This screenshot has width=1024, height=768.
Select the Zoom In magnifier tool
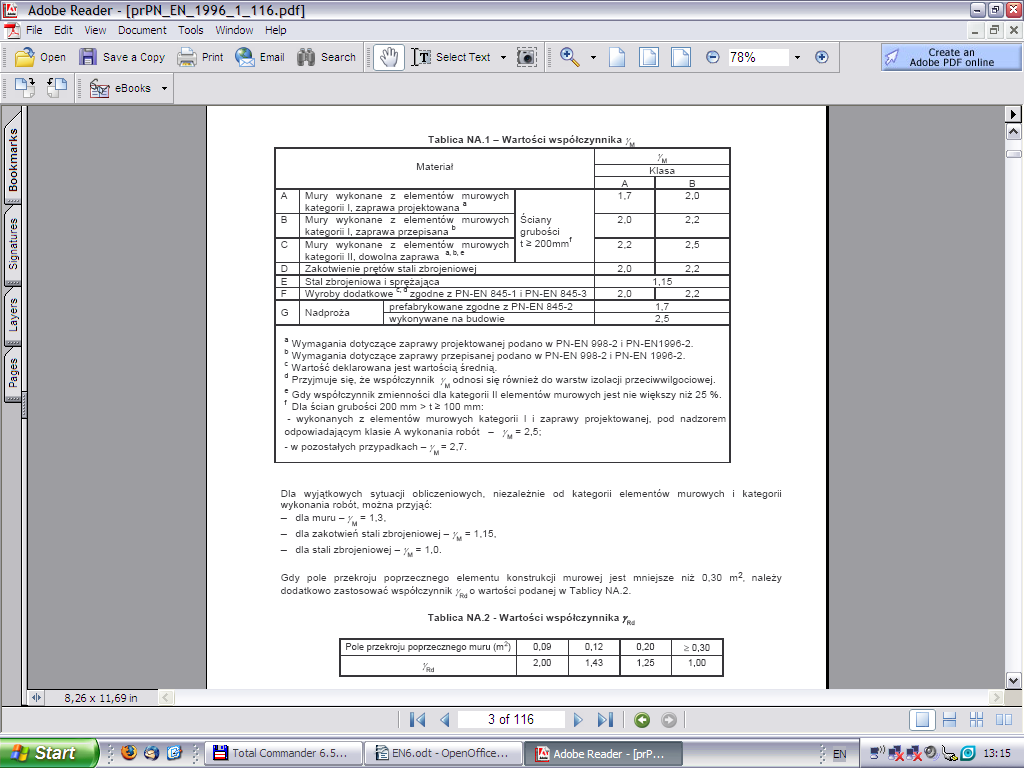pyautogui.click(x=569, y=57)
